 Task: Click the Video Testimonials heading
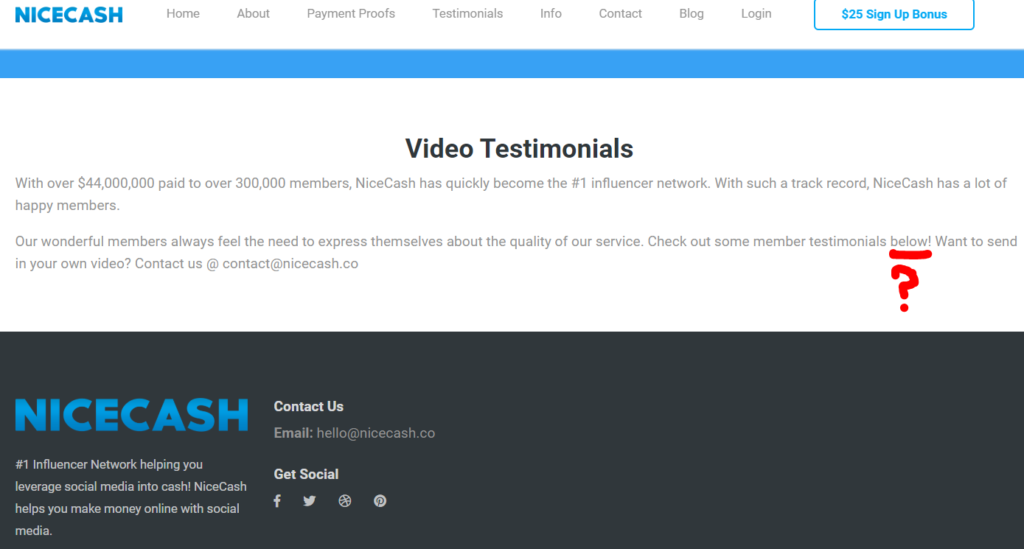519,149
